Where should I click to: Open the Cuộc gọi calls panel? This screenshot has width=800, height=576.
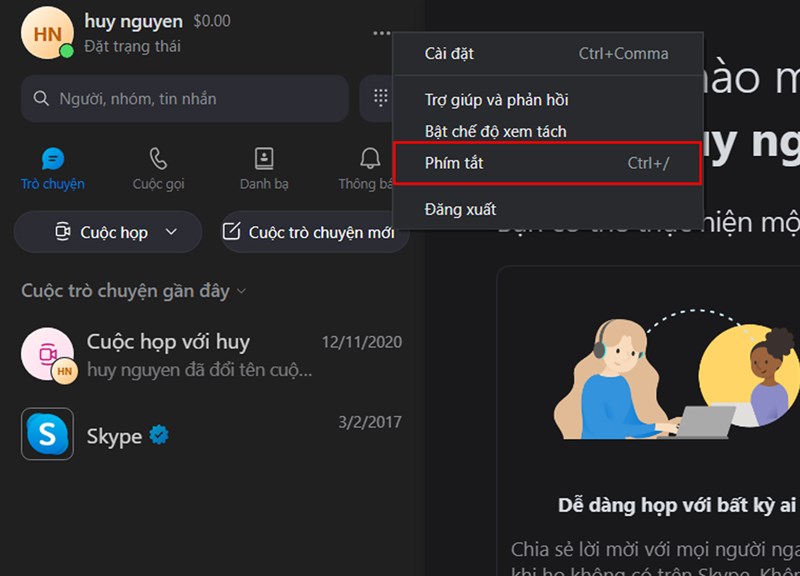pyautogui.click(x=157, y=158)
